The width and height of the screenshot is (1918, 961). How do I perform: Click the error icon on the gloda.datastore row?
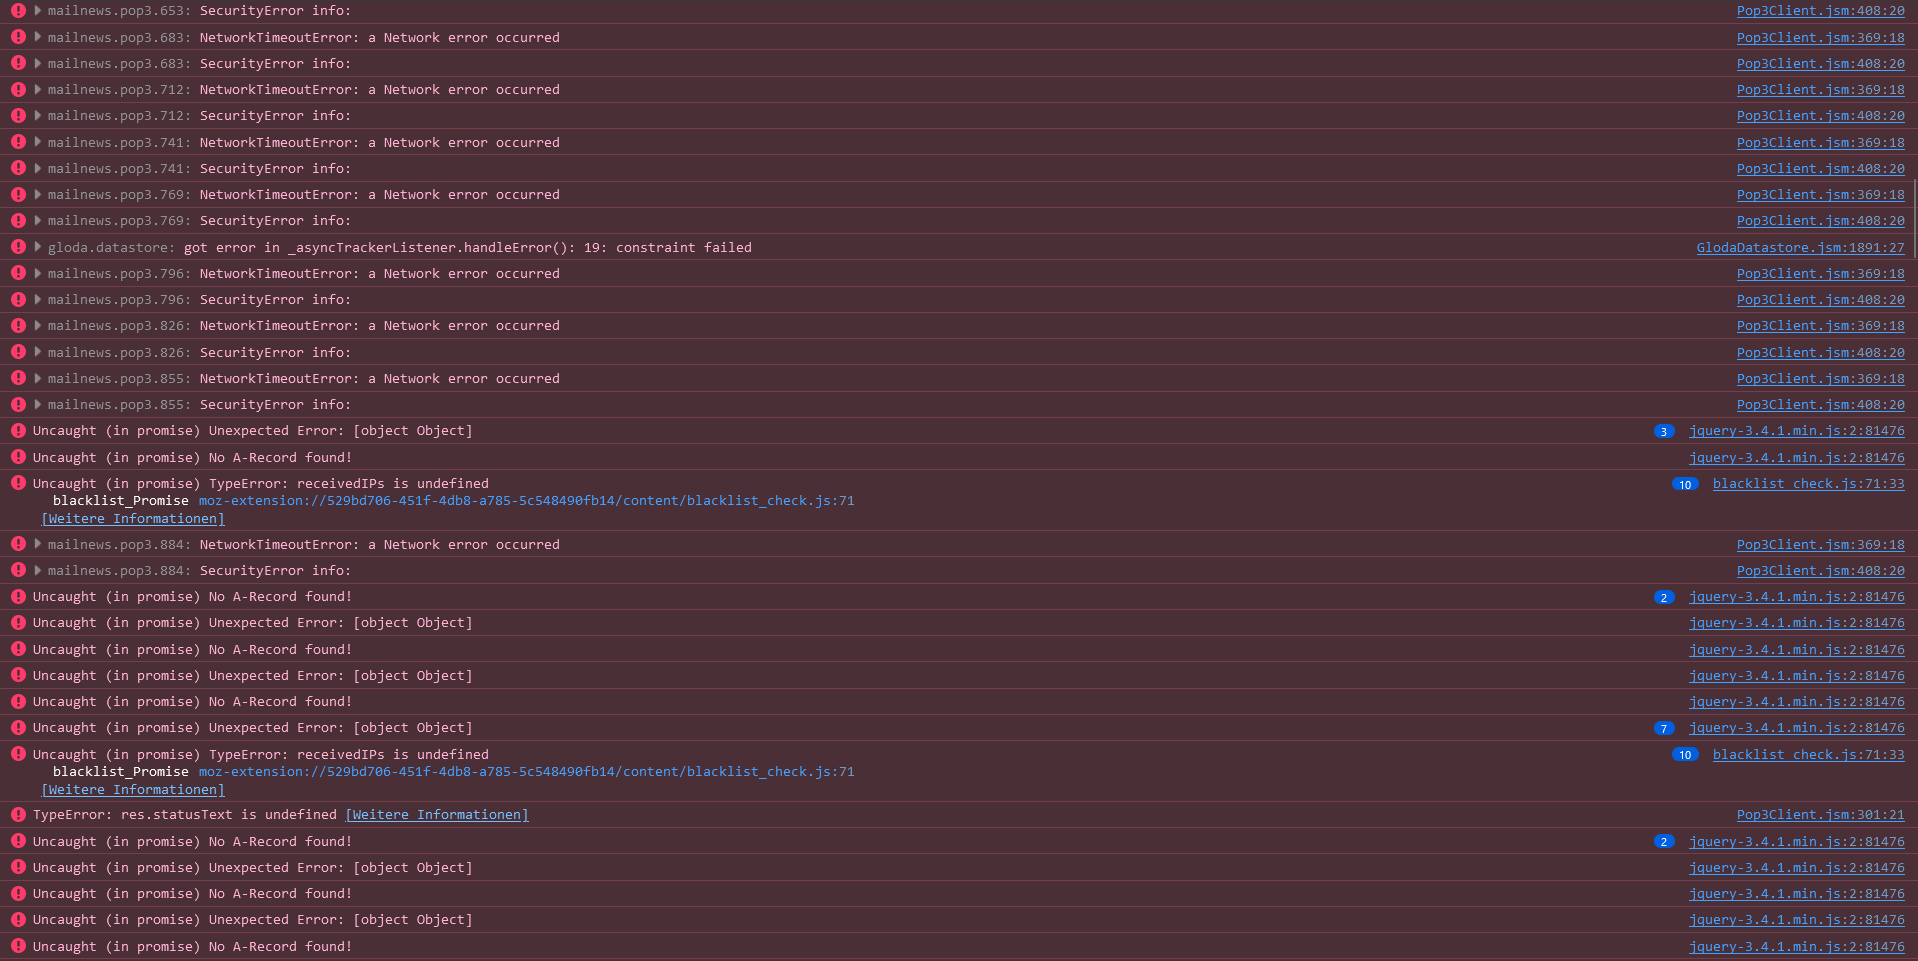coord(18,247)
